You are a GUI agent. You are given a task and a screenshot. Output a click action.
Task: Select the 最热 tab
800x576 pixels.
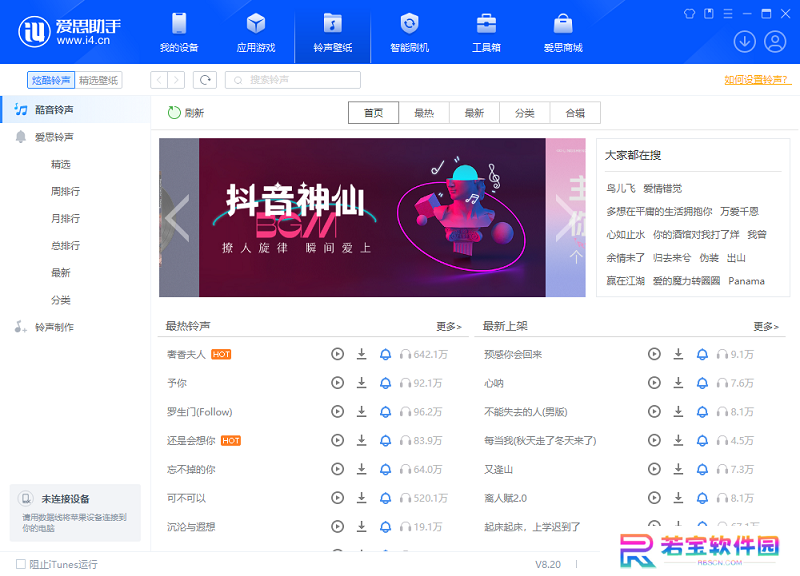pos(424,113)
